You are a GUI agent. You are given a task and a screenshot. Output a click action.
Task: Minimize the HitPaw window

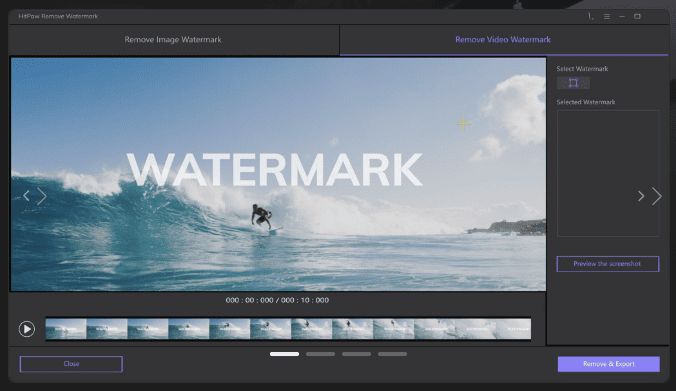622,16
